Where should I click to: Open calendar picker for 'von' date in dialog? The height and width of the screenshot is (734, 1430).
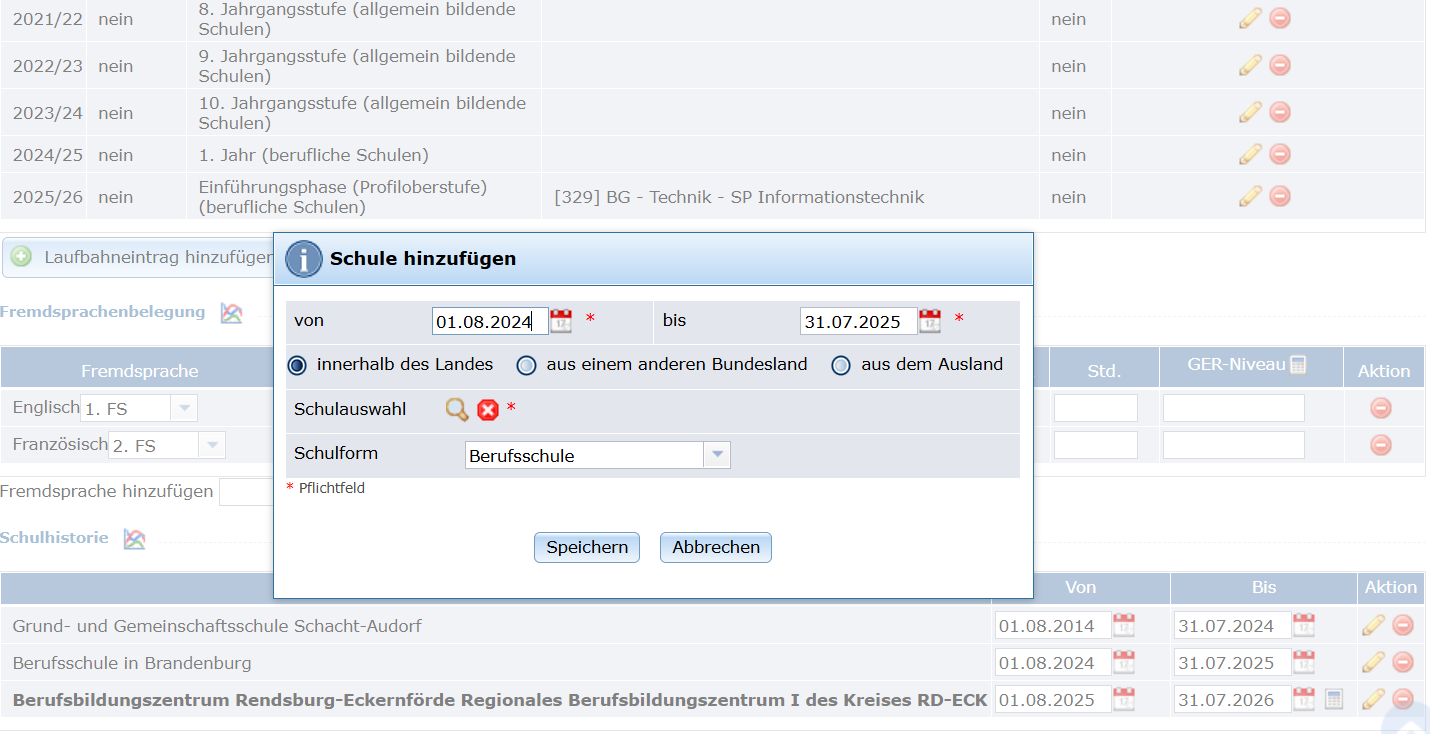[561, 321]
